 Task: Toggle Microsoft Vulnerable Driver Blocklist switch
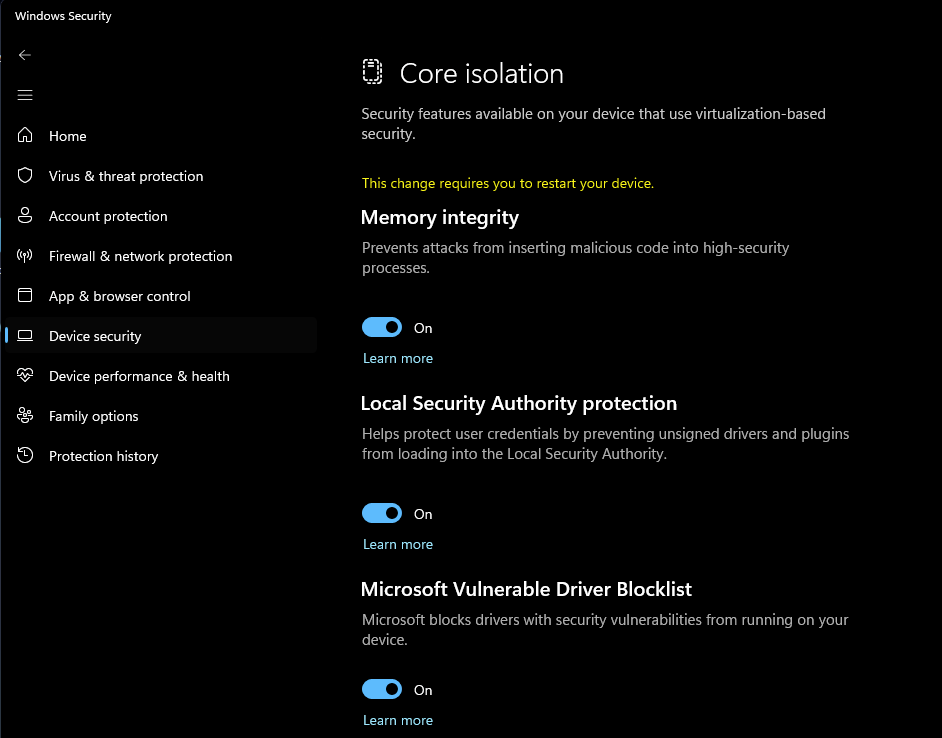pyautogui.click(x=382, y=690)
